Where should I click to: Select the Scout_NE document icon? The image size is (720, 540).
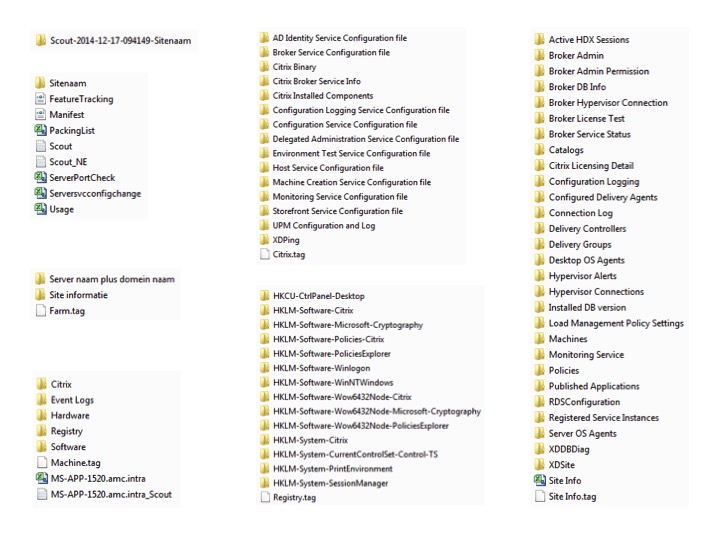coord(41,162)
